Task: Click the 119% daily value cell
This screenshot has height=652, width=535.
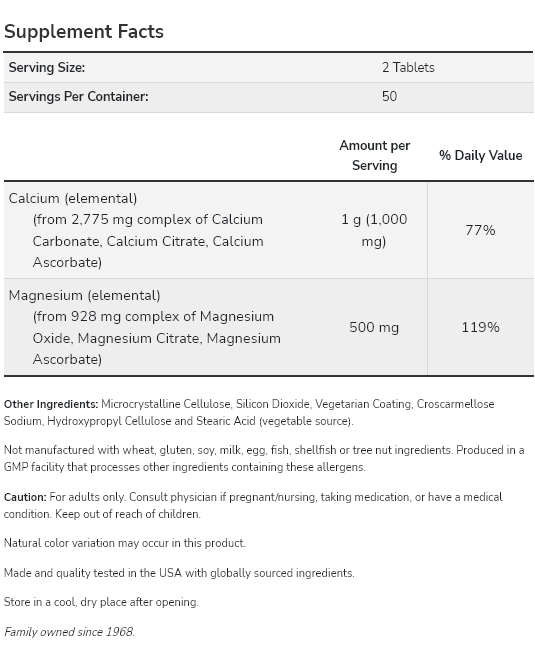Action: pyautogui.click(x=481, y=327)
